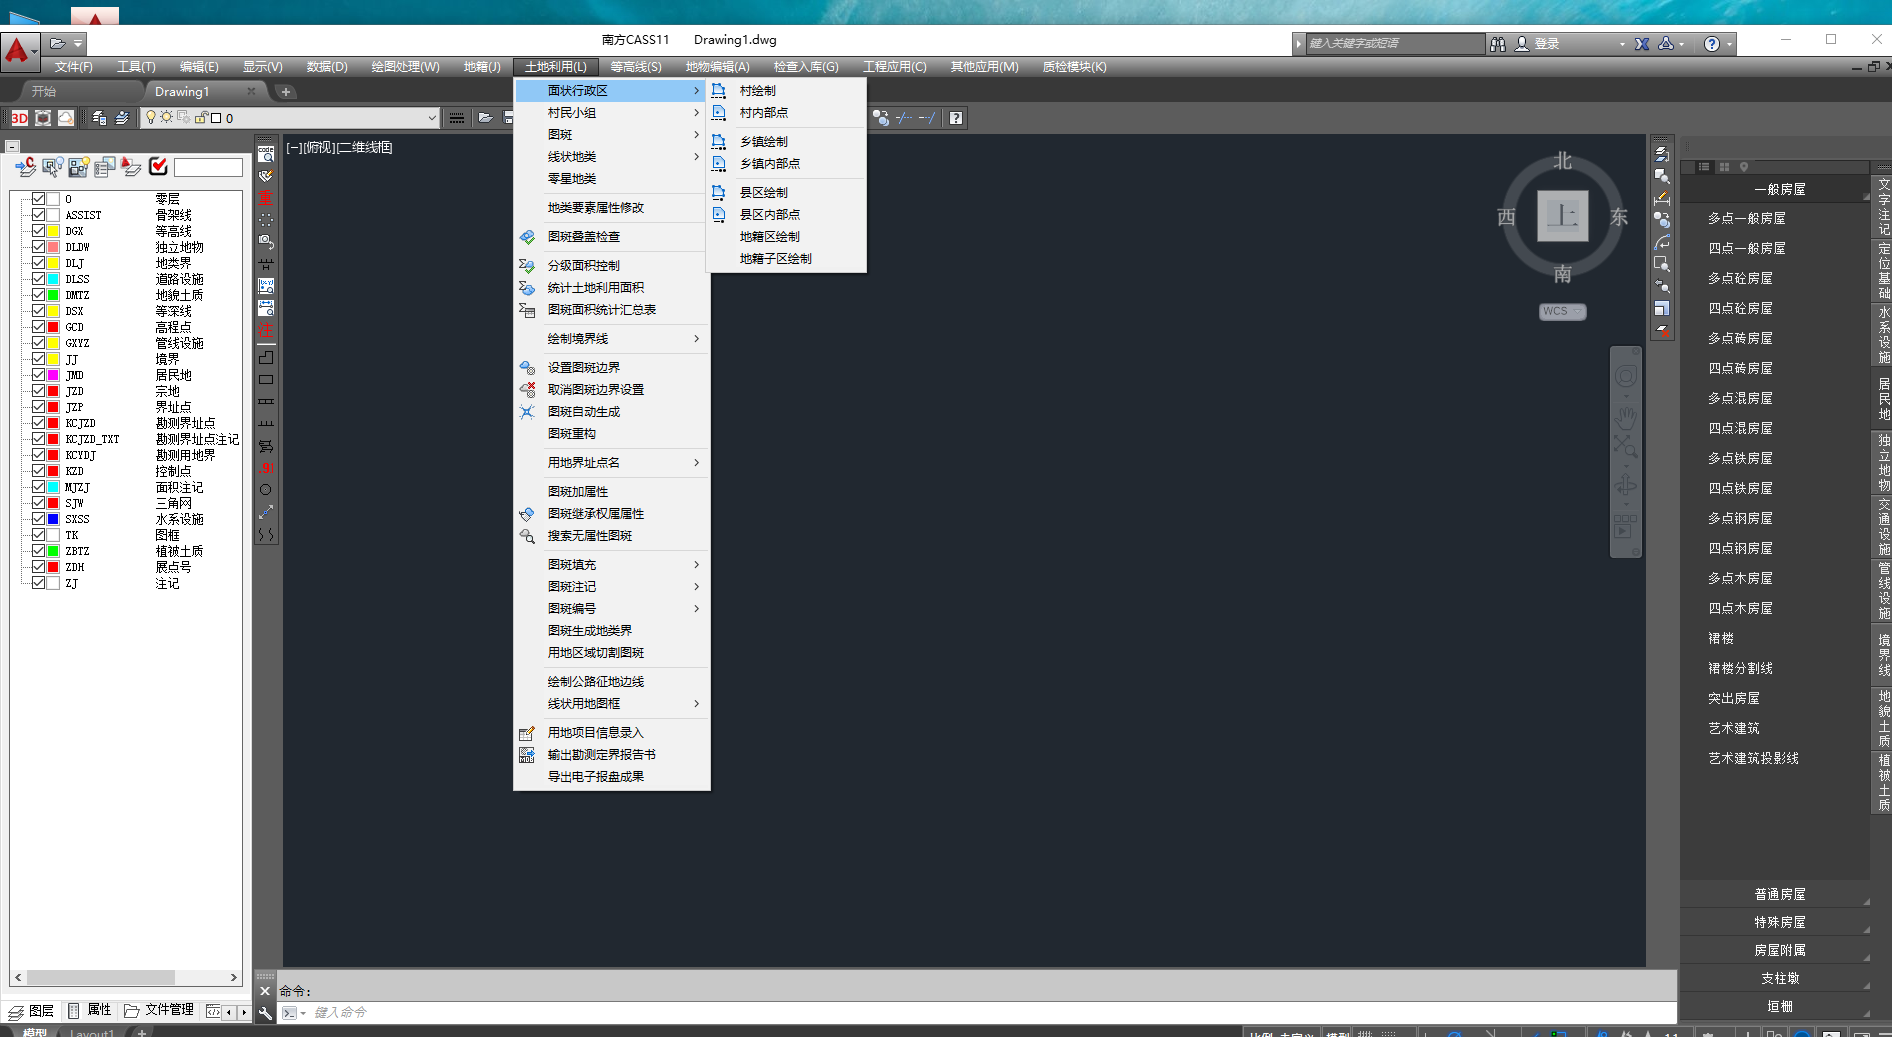
Task: Click the command line wrench settings icon
Action: 266,1013
